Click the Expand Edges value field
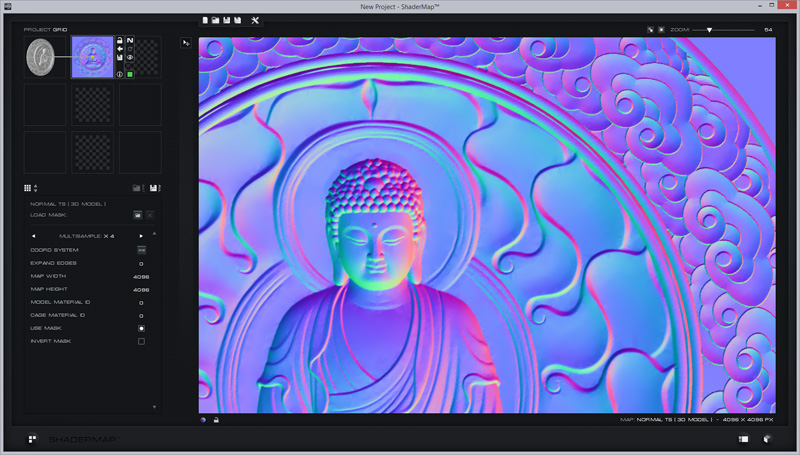800x455 pixels. coord(141,264)
